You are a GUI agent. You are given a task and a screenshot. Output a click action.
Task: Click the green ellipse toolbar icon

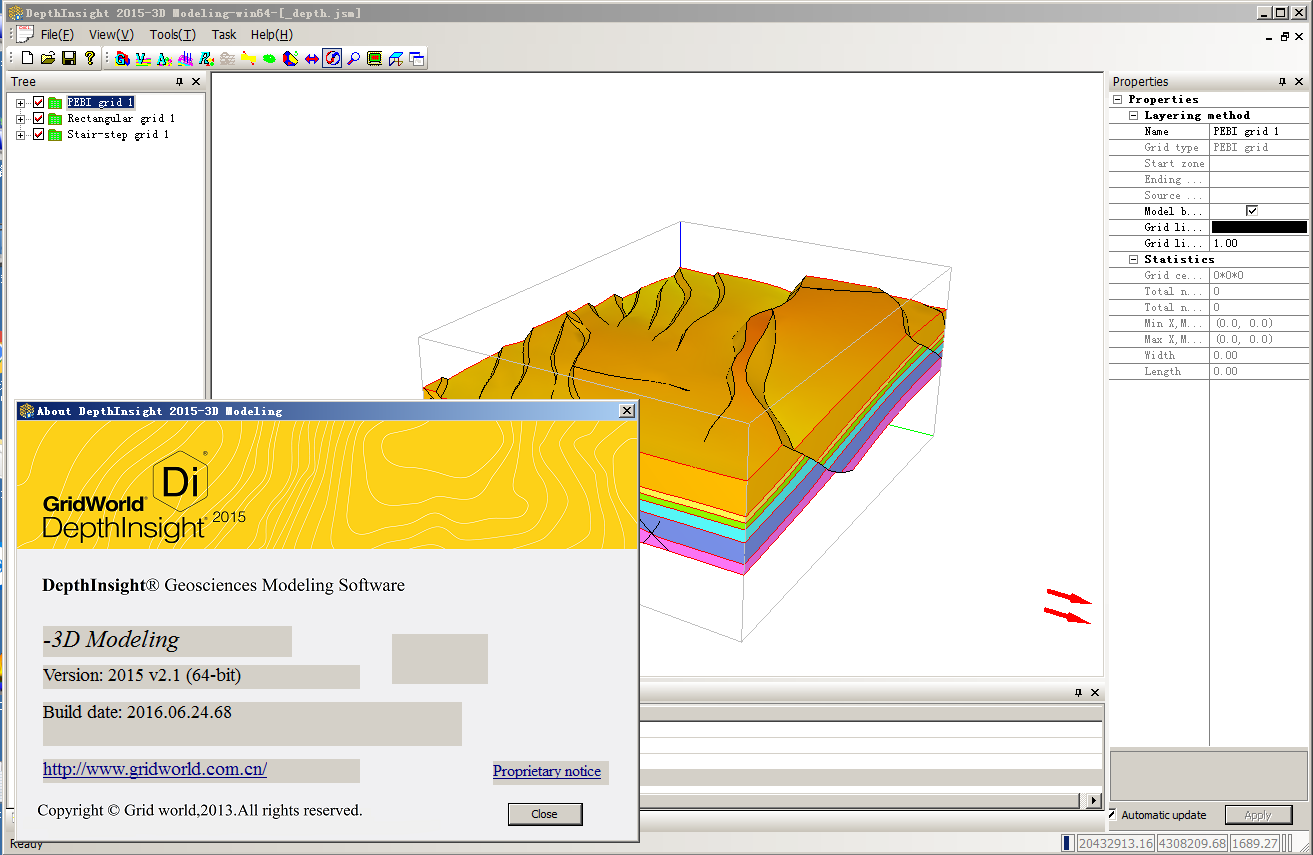pyautogui.click(x=269, y=59)
